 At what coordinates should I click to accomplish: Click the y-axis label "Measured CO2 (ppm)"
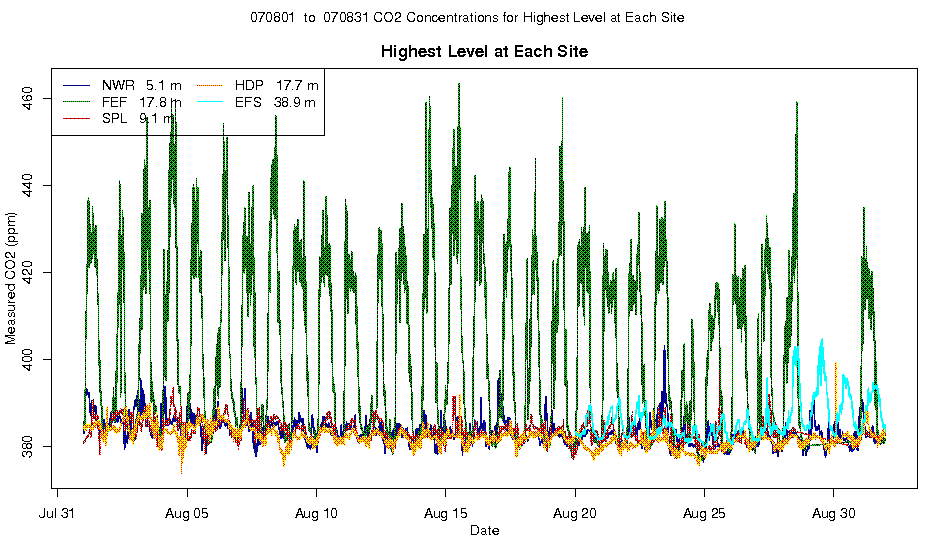click(x=10, y=278)
